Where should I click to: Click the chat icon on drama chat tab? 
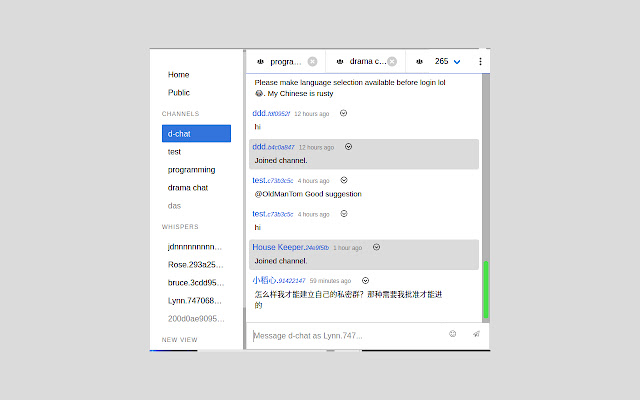click(x=340, y=62)
